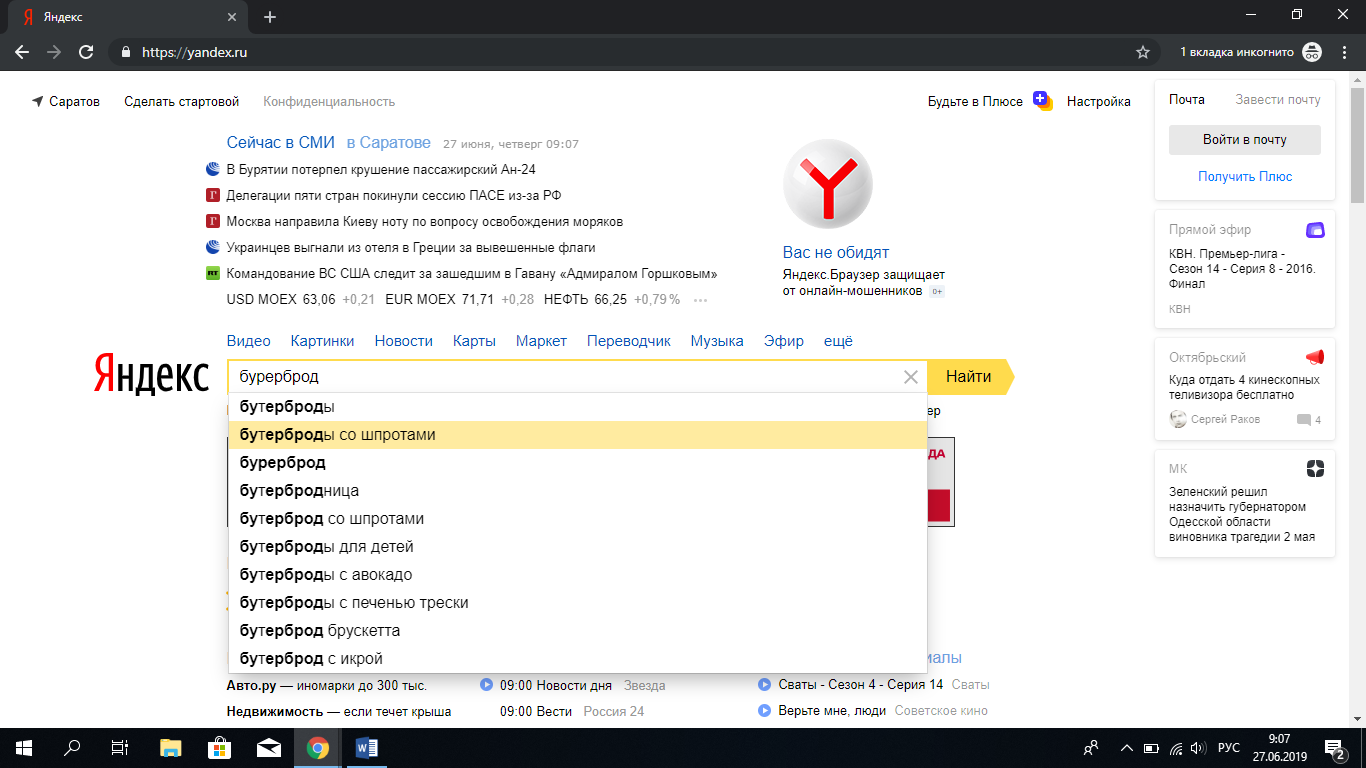This screenshot has height=768, width=1366.
Task: Open Маркет service tab
Action: 541,341
